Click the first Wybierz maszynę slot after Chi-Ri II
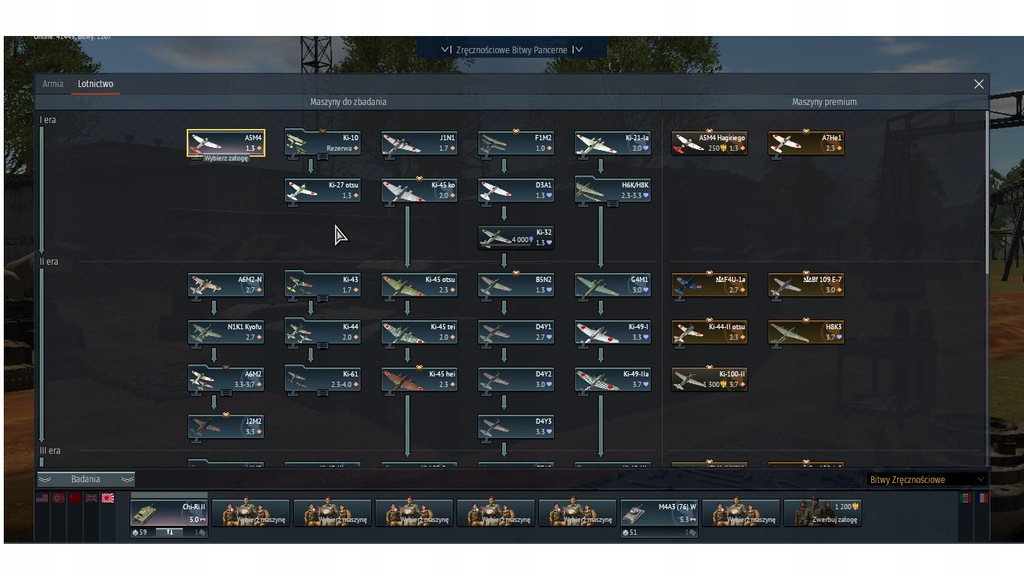The width and height of the screenshot is (1024, 576). (251, 513)
